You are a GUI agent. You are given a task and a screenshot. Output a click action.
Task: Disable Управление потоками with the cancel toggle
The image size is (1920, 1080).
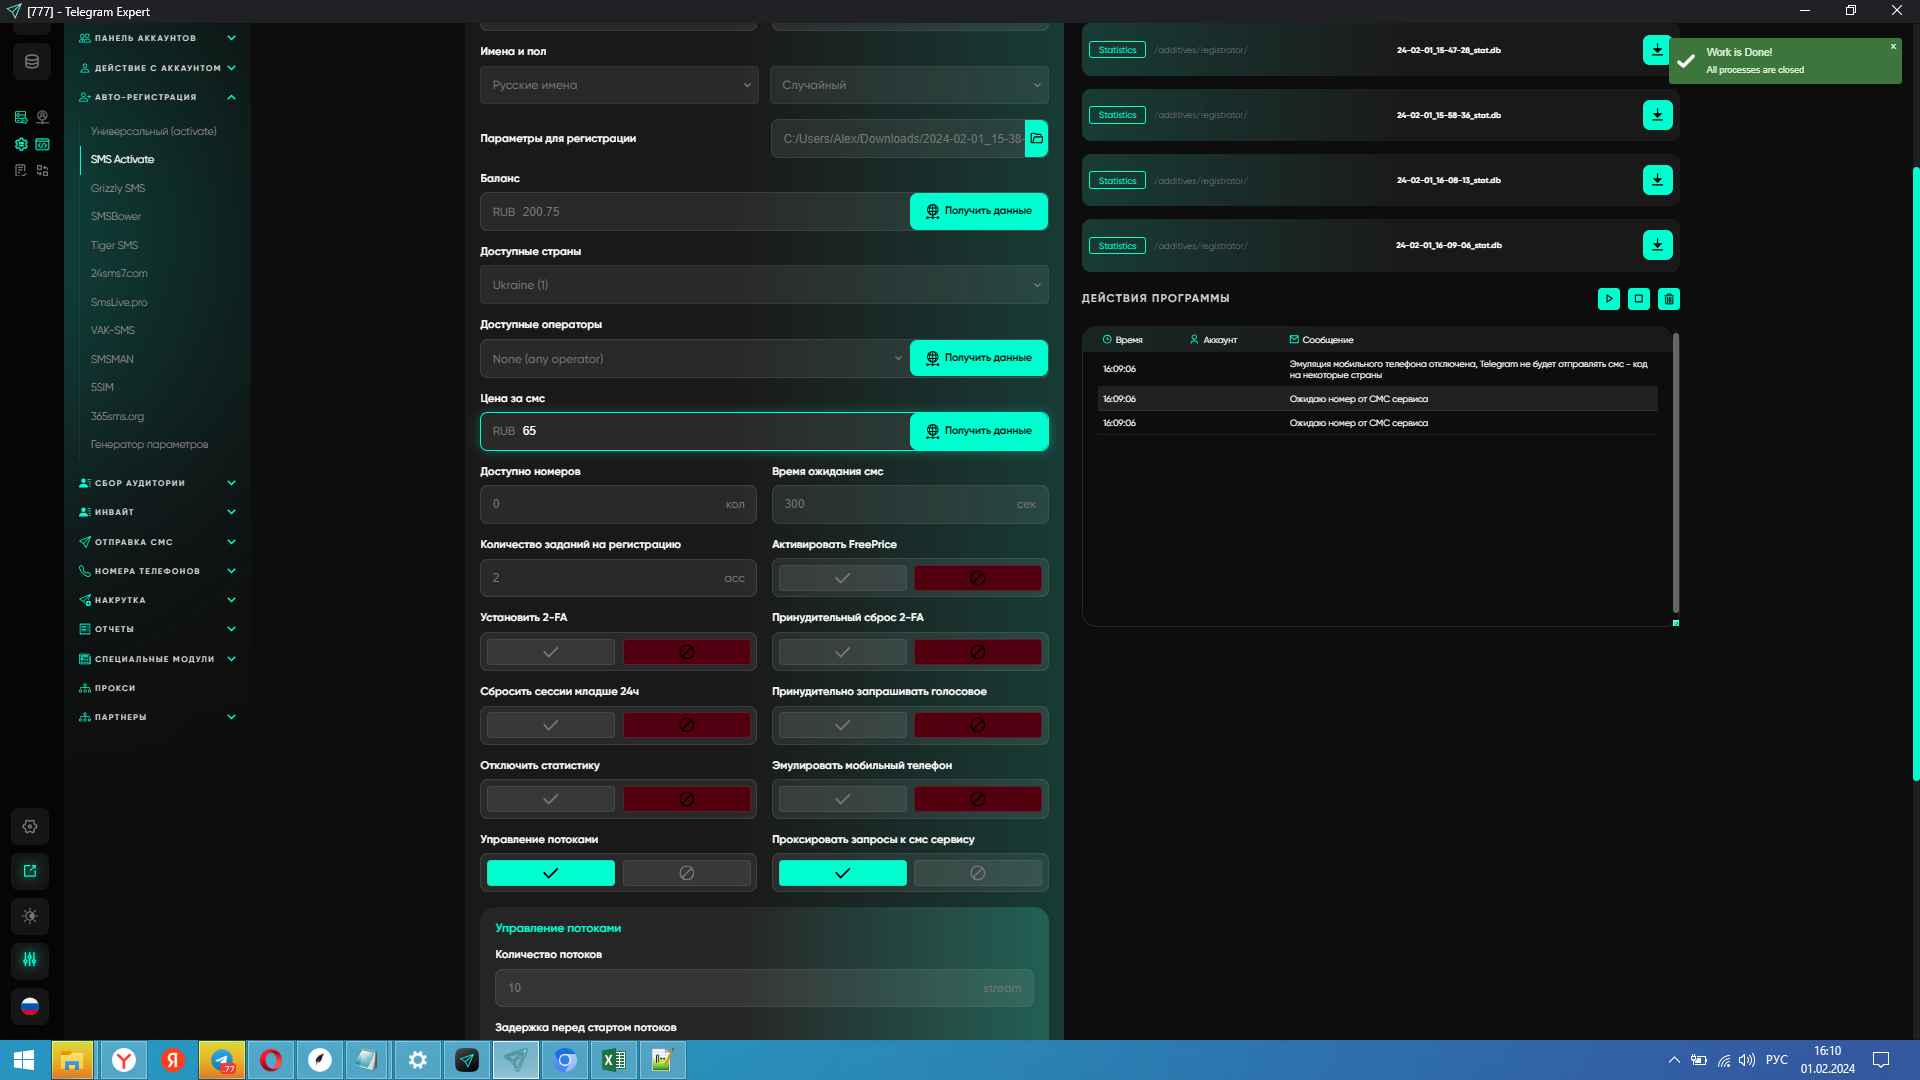(x=686, y=873)
